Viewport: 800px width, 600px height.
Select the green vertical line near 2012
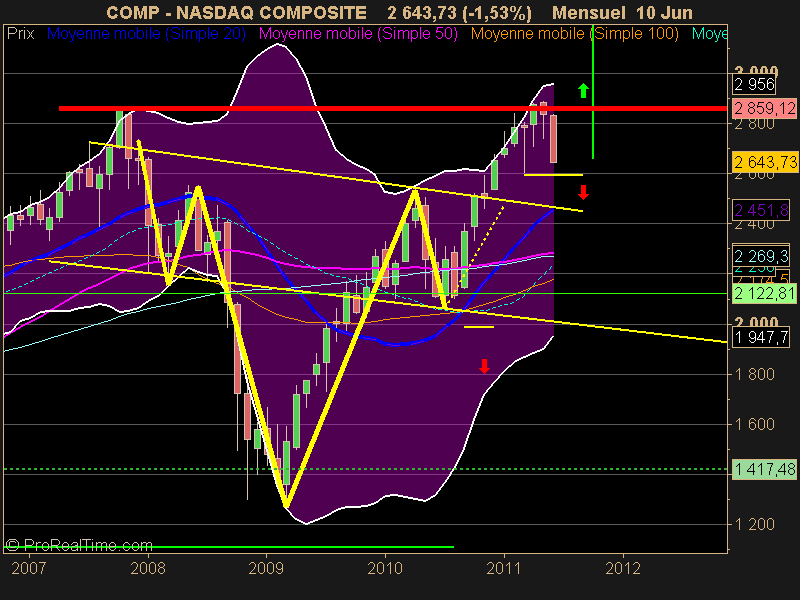[x=593, y=92]
